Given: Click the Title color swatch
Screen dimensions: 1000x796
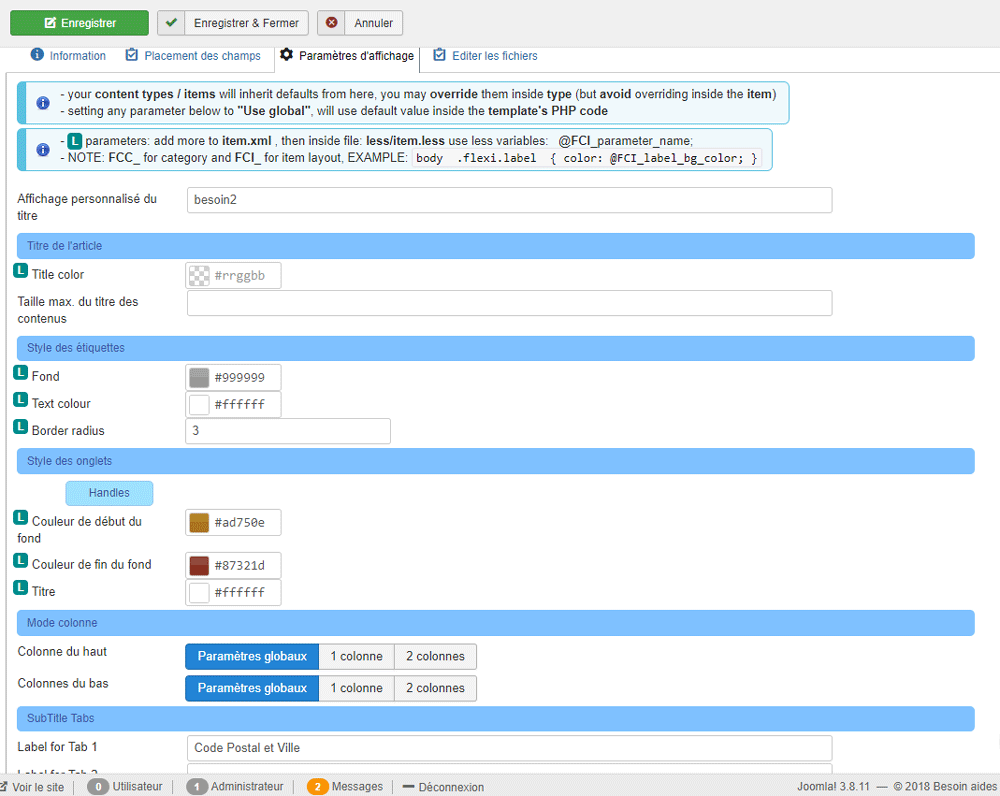Looking at the screenshot, I should pyautogui.click(x=199, y=276).
